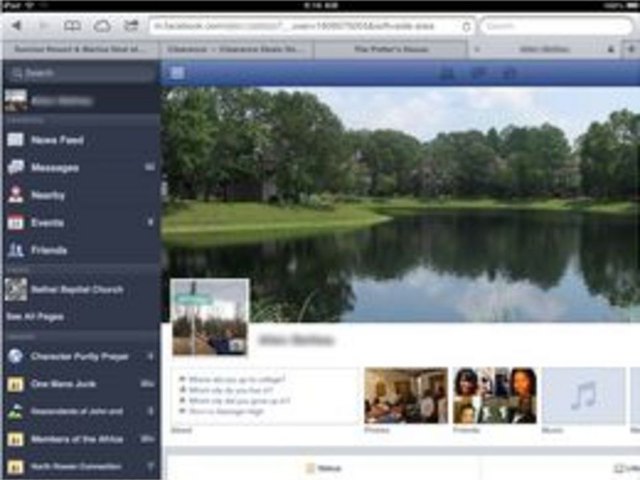Click Bethel Baptist Church page thumbnail
Image resolution: width=640 pixels, height=480 pixels.
16,289
